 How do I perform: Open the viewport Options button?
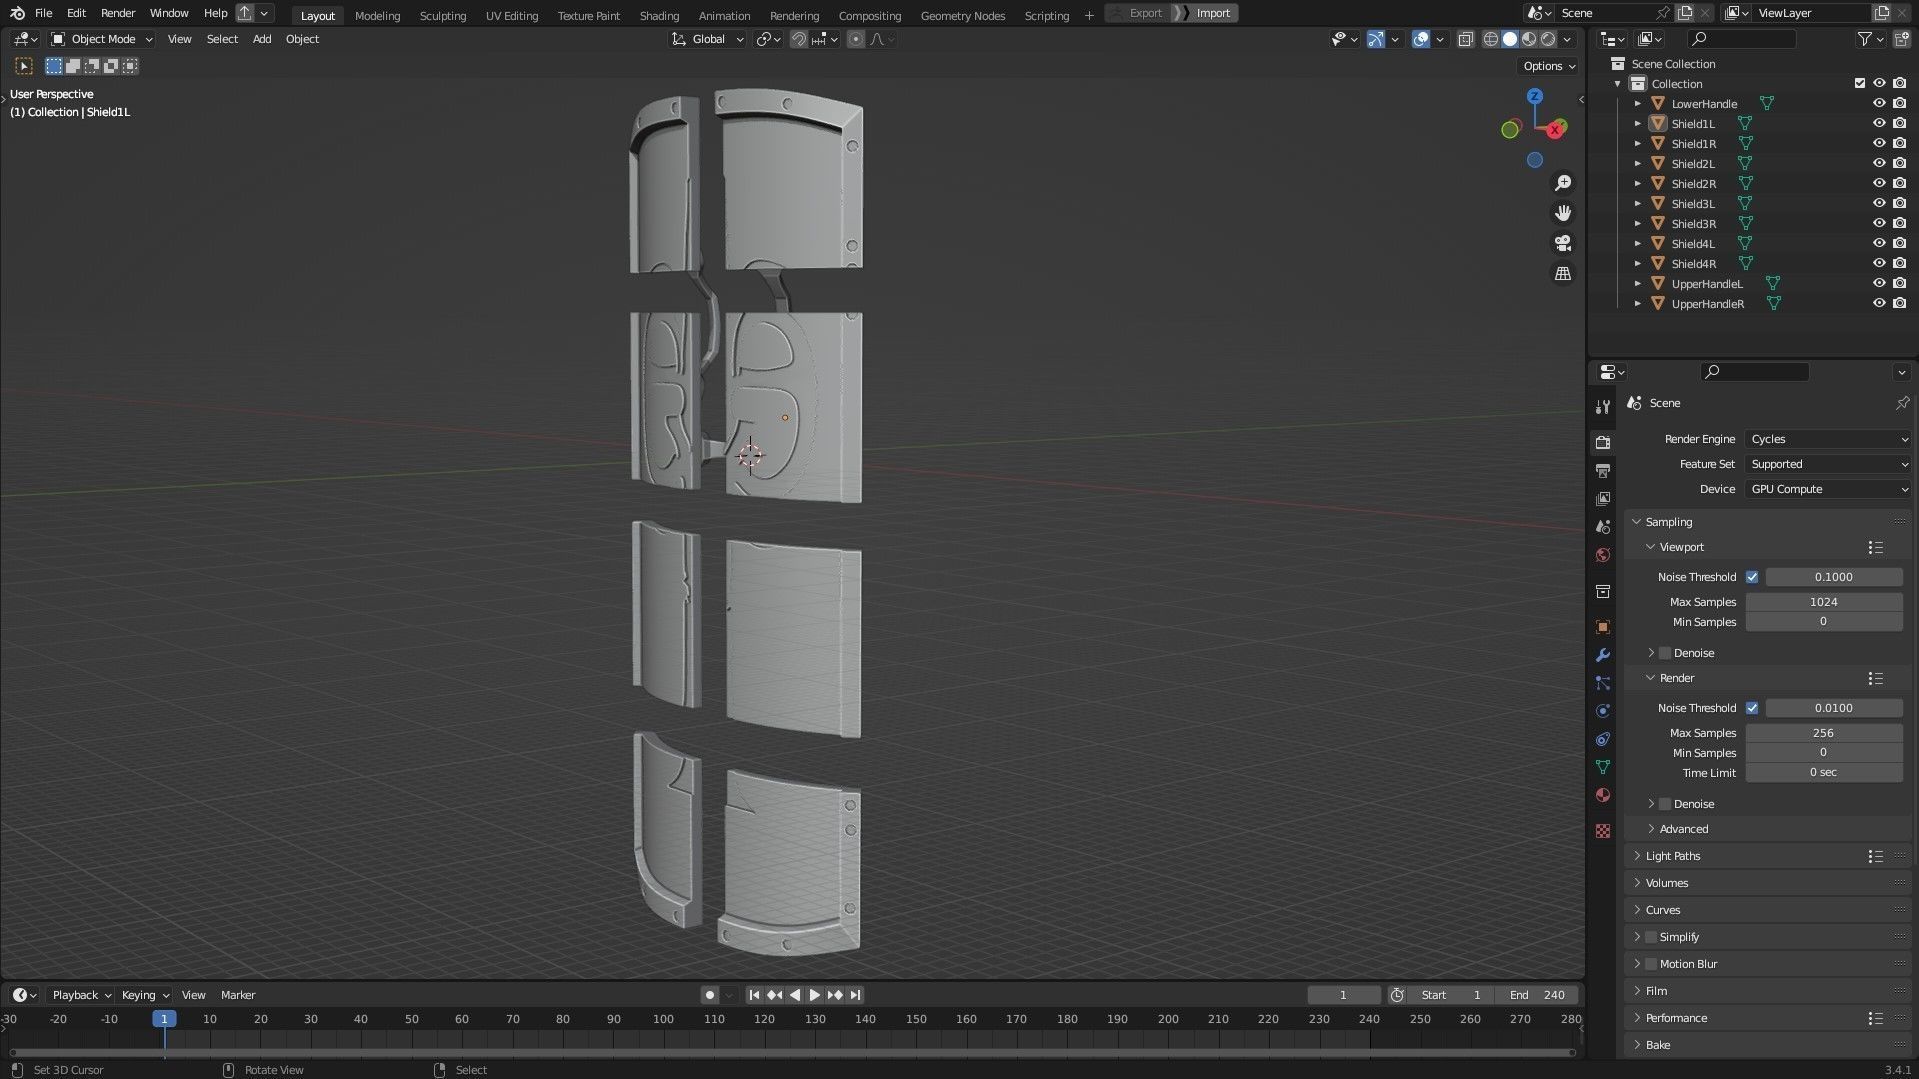point(1549,66)
